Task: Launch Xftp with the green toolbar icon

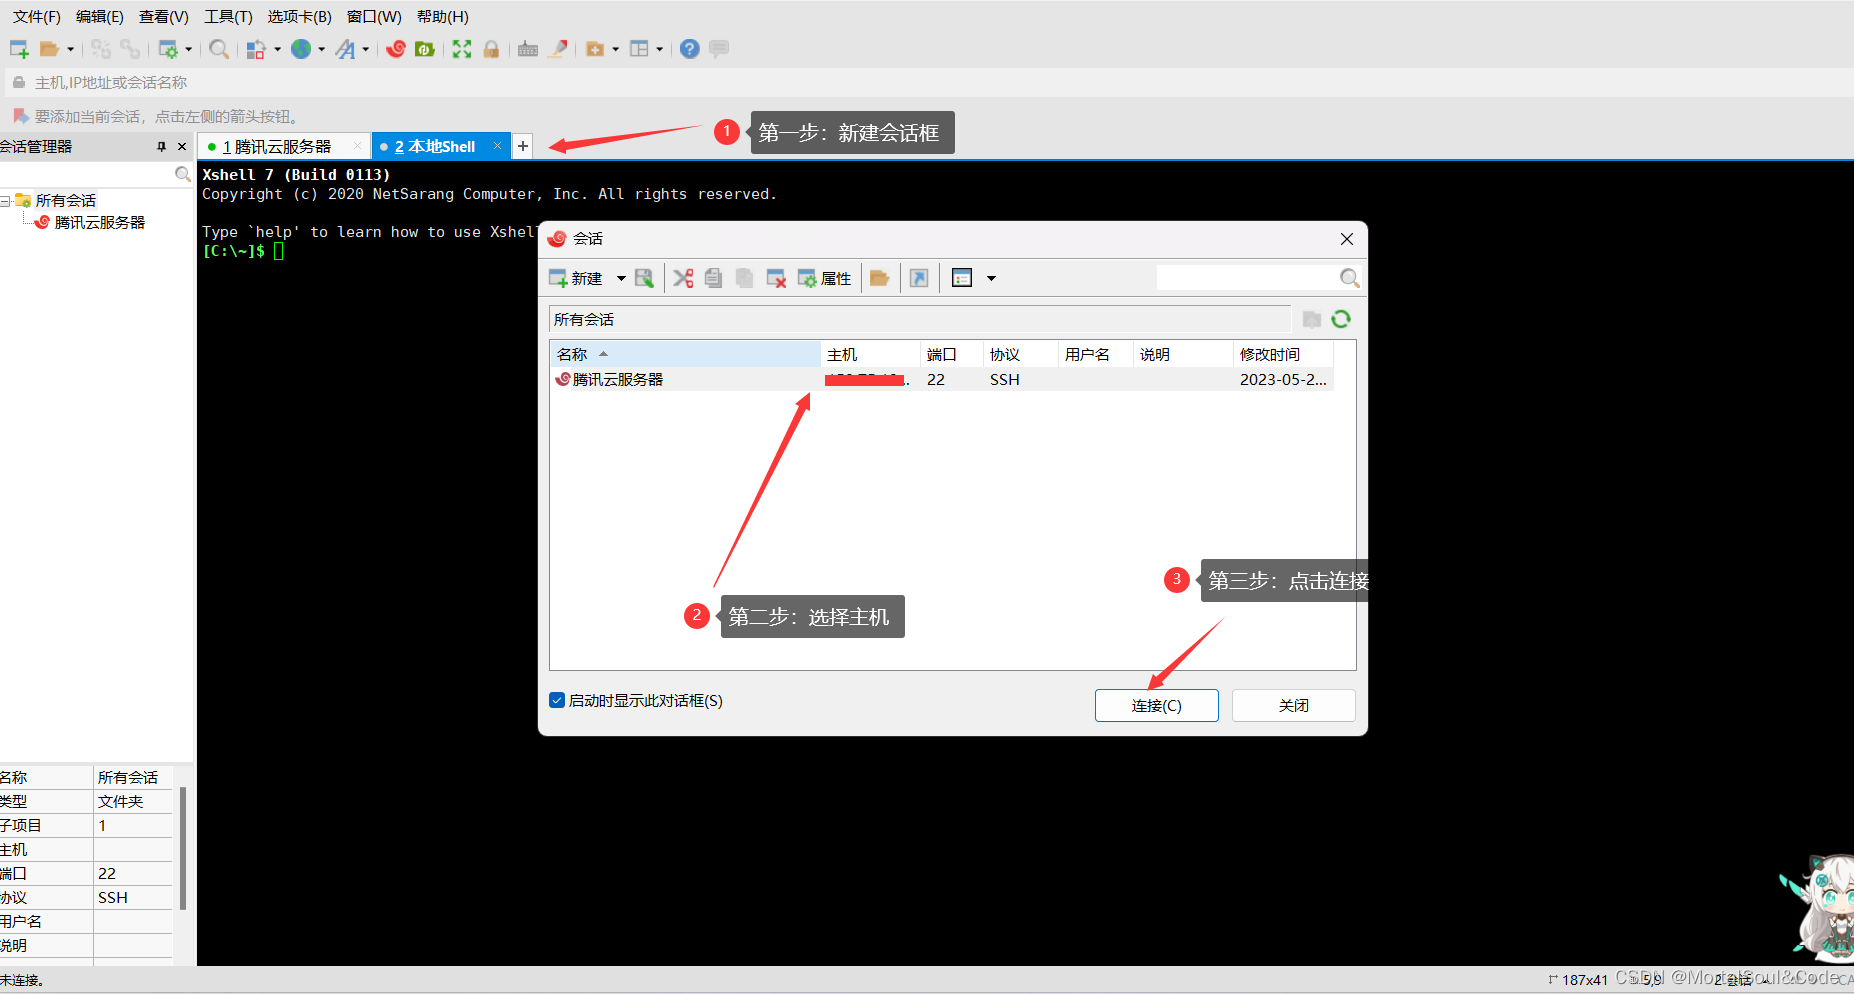Action: point(425,49)
